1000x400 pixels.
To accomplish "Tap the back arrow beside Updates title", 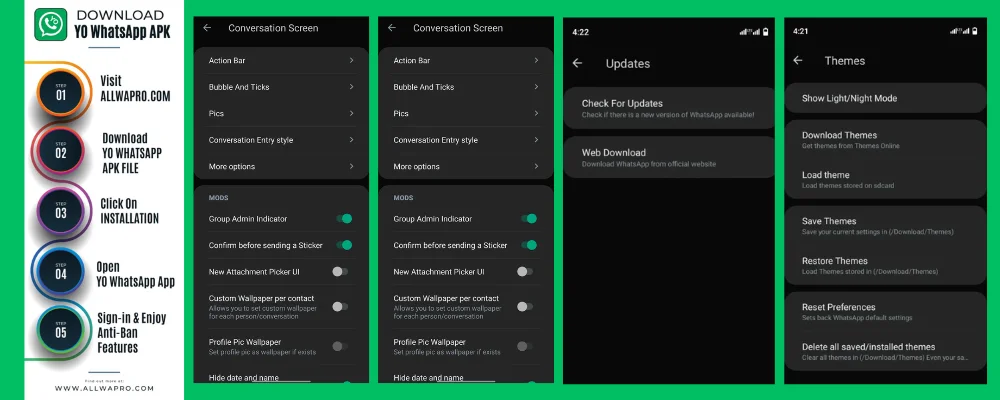I will (577, 63).
